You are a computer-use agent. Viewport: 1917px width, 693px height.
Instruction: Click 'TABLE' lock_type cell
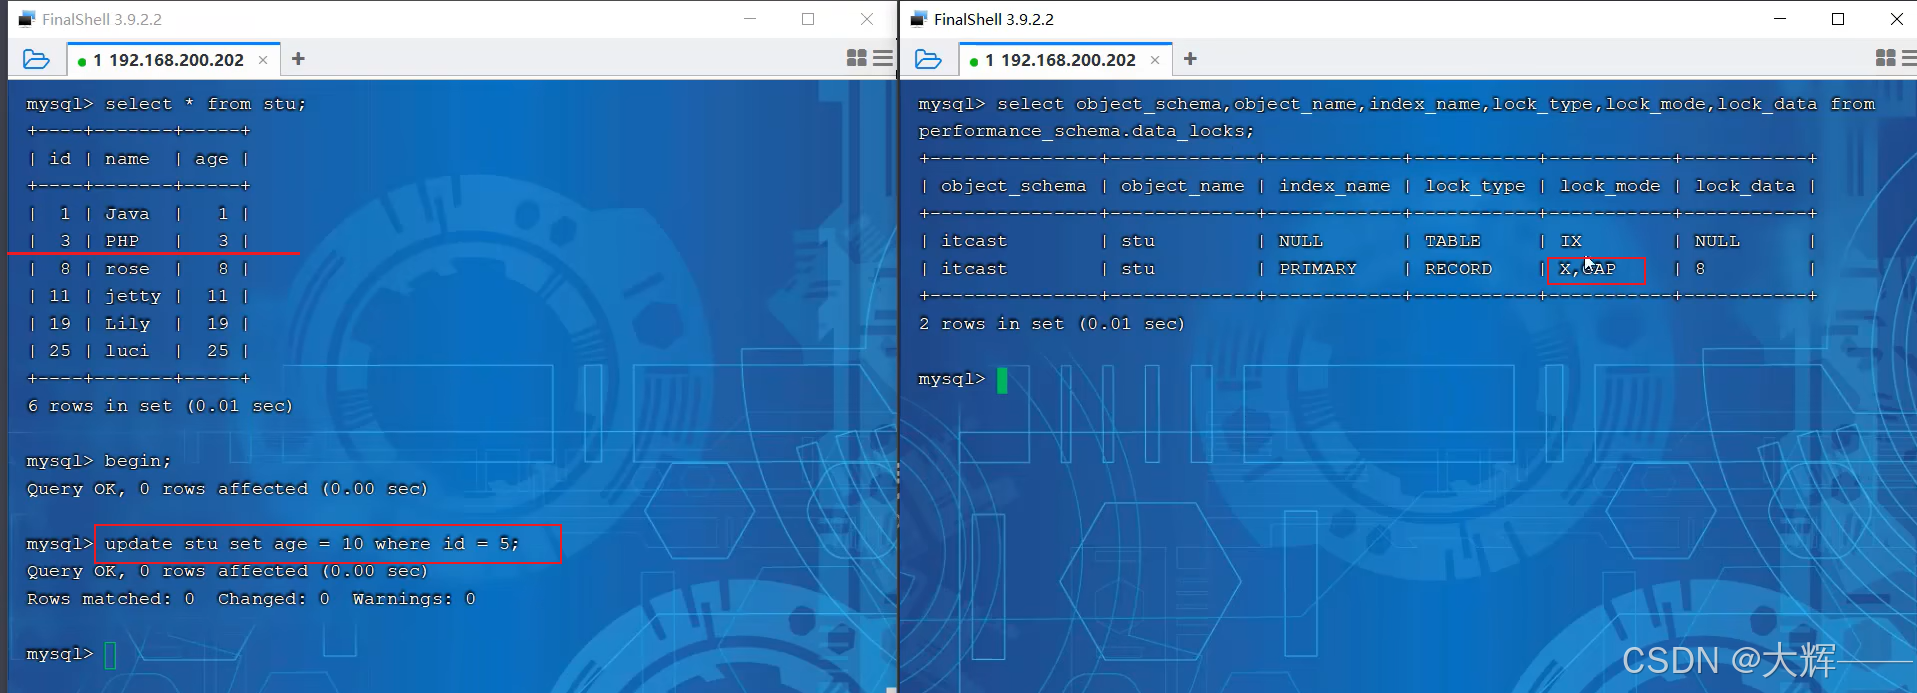(x=1453, y=241)
